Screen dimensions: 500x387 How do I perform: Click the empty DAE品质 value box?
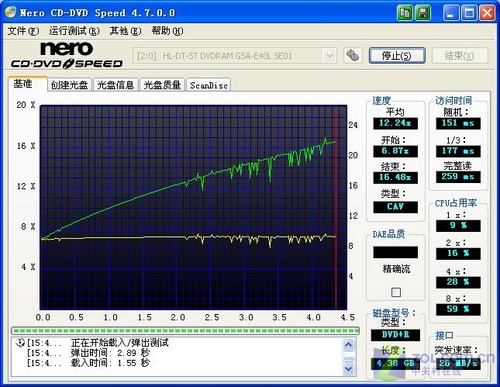click(395, 252)
